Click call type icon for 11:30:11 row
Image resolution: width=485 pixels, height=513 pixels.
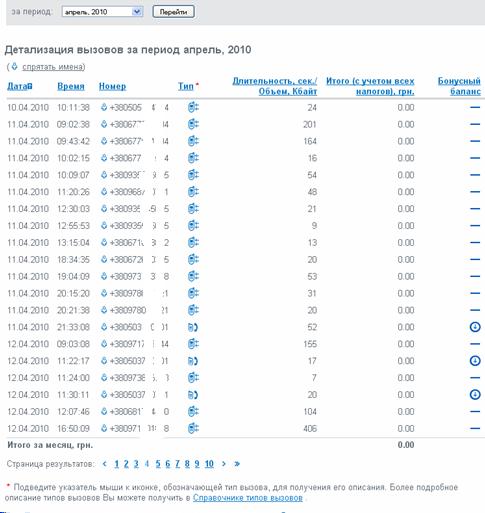tap(193, 395)
